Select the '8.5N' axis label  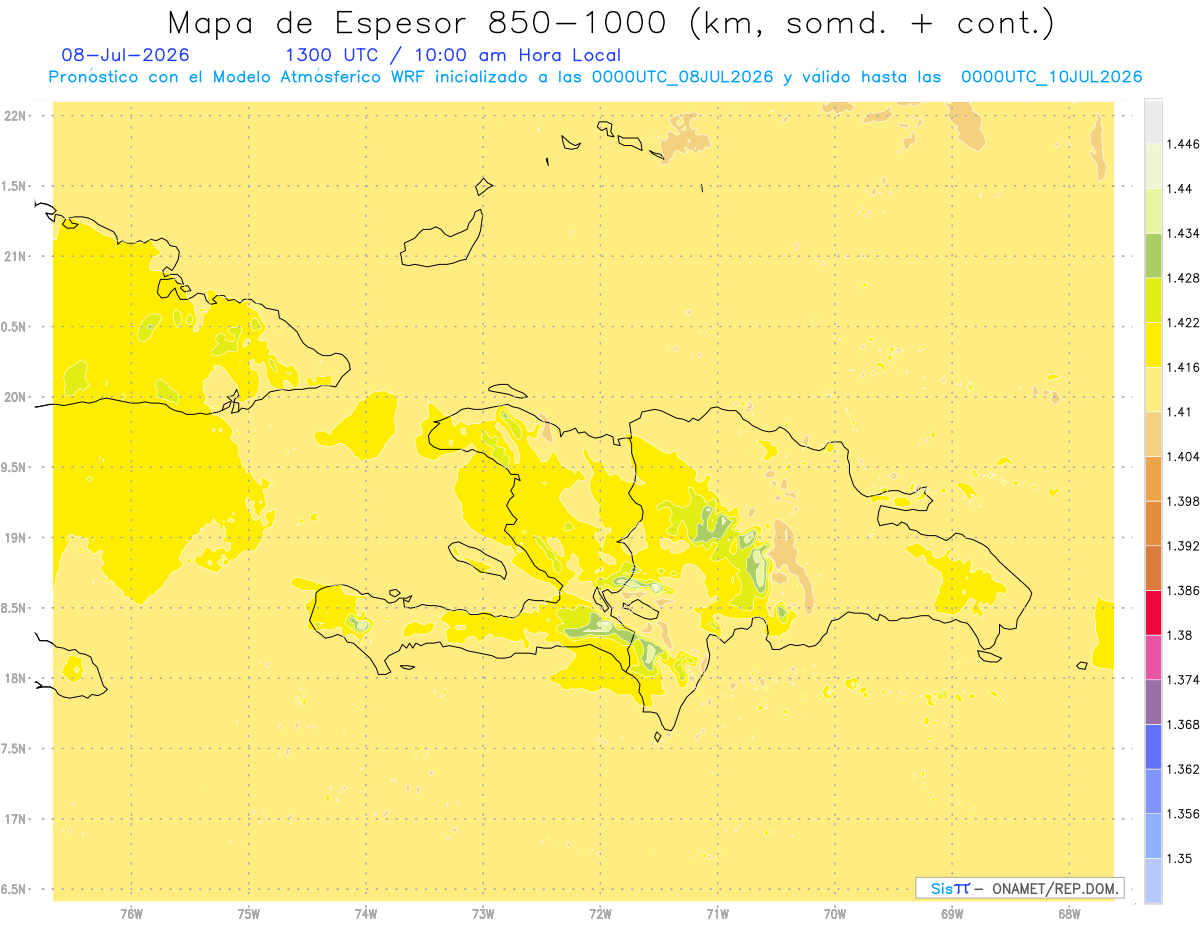15,608
